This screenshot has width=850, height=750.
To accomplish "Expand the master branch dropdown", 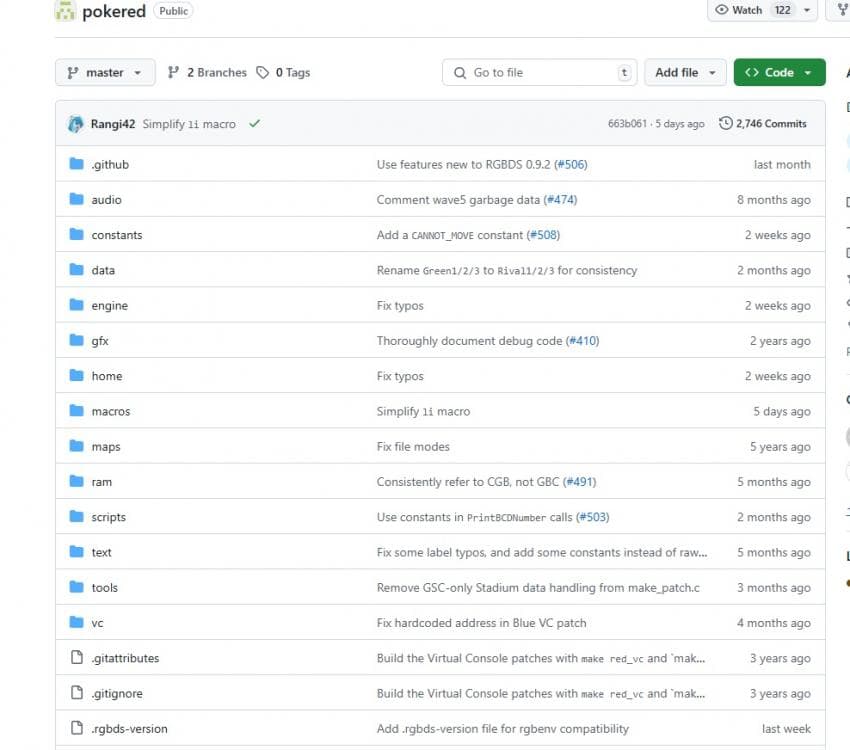I will 105,73.
